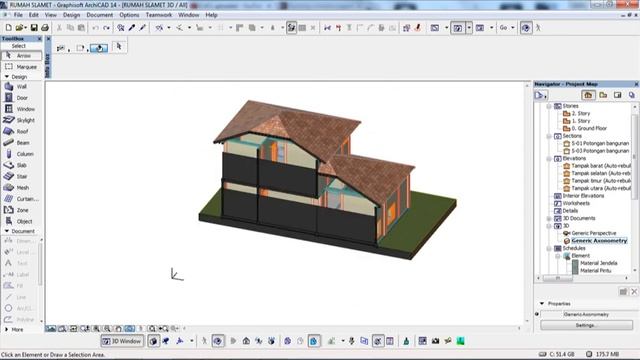
Task: Select the Slab tool
Action: [21, 165]
